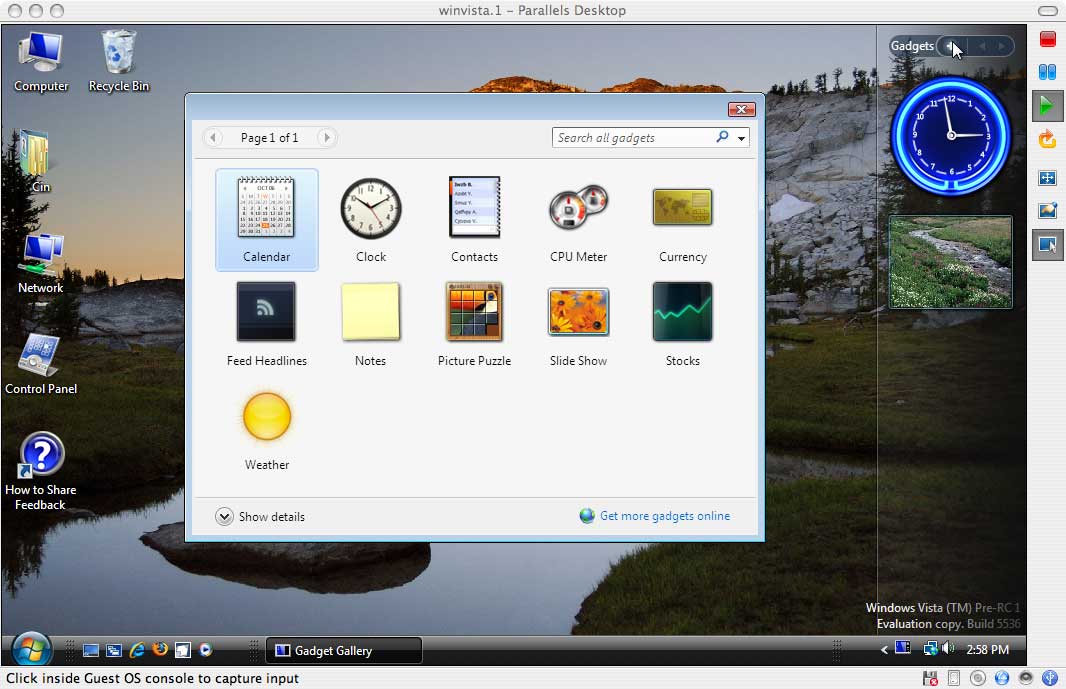Viewport: 1066px width, 689px height.
Task: Select the Clock gadget in the gallery
Action: [371, 220]
